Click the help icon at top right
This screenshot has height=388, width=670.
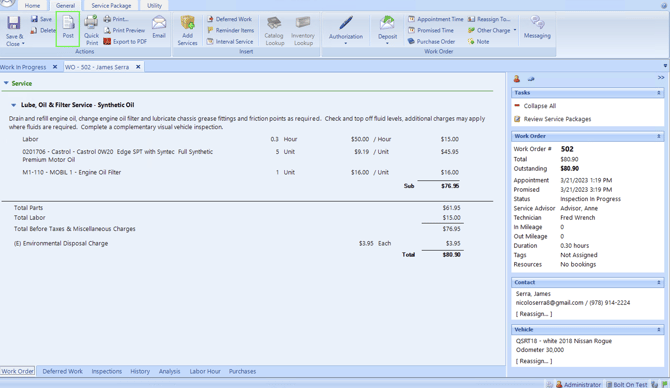click(664, 5)
